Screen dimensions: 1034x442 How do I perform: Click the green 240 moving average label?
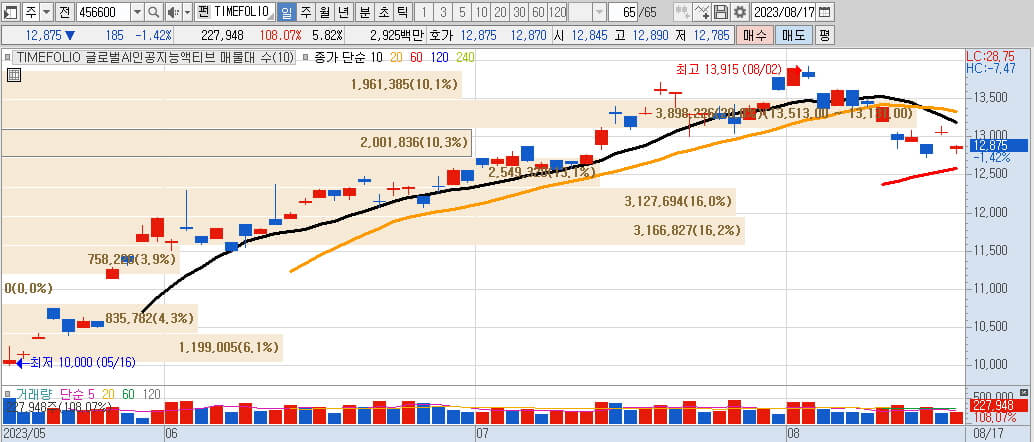coord(465,57)
